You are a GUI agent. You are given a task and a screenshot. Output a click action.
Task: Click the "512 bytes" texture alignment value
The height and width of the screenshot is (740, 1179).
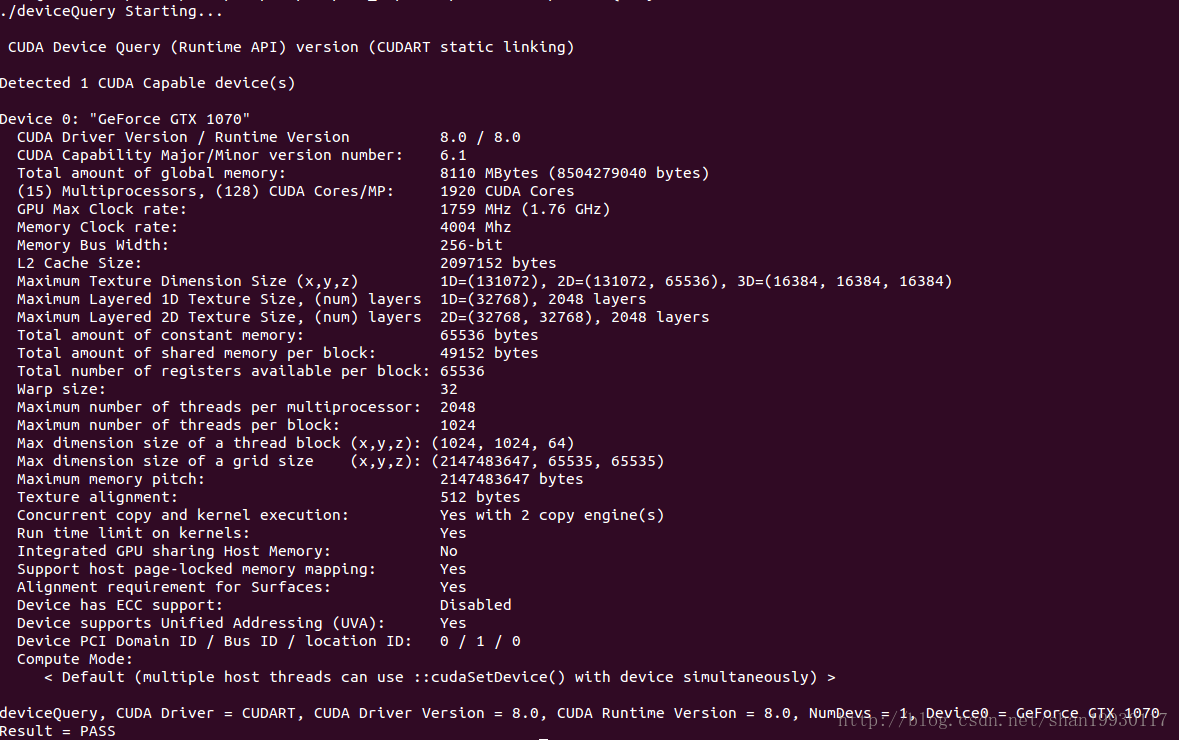(480, 497)
